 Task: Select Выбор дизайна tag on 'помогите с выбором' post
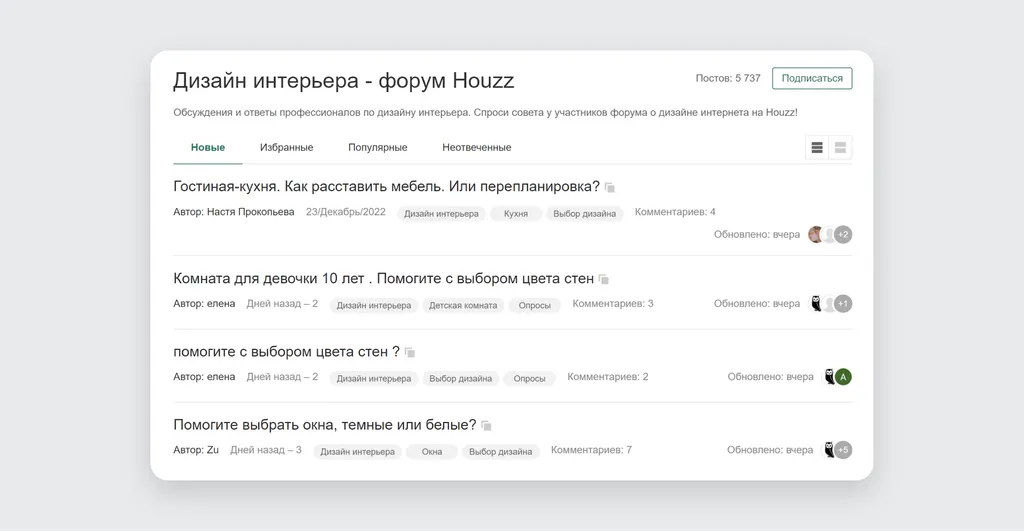click(x=460, y=378)
